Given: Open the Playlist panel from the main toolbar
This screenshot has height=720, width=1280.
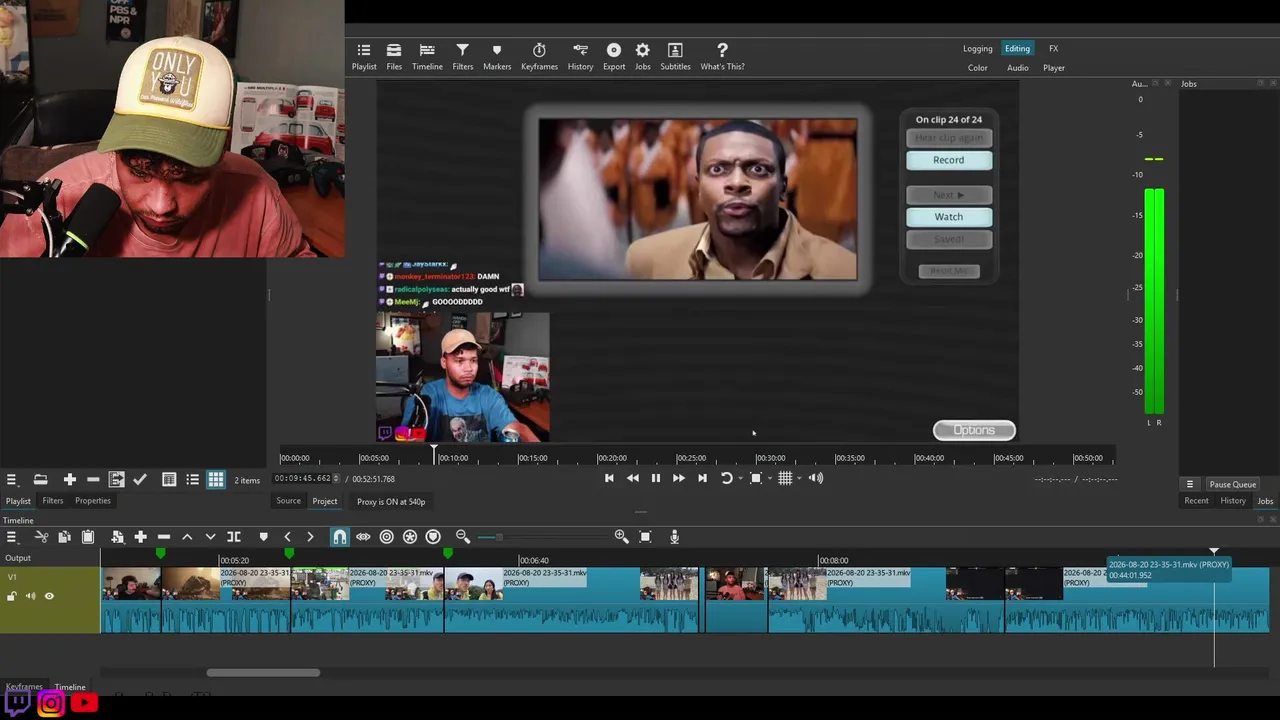Looking at the screenshot, I should [364, 57].
